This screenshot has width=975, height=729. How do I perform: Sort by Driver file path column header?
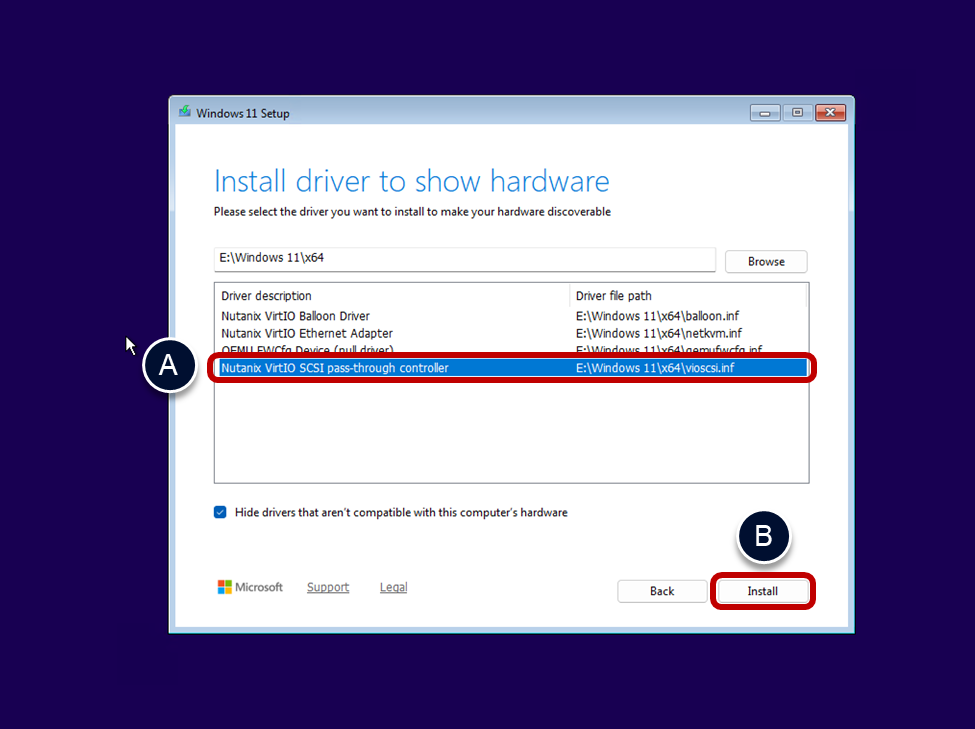[x=688, y=296]
